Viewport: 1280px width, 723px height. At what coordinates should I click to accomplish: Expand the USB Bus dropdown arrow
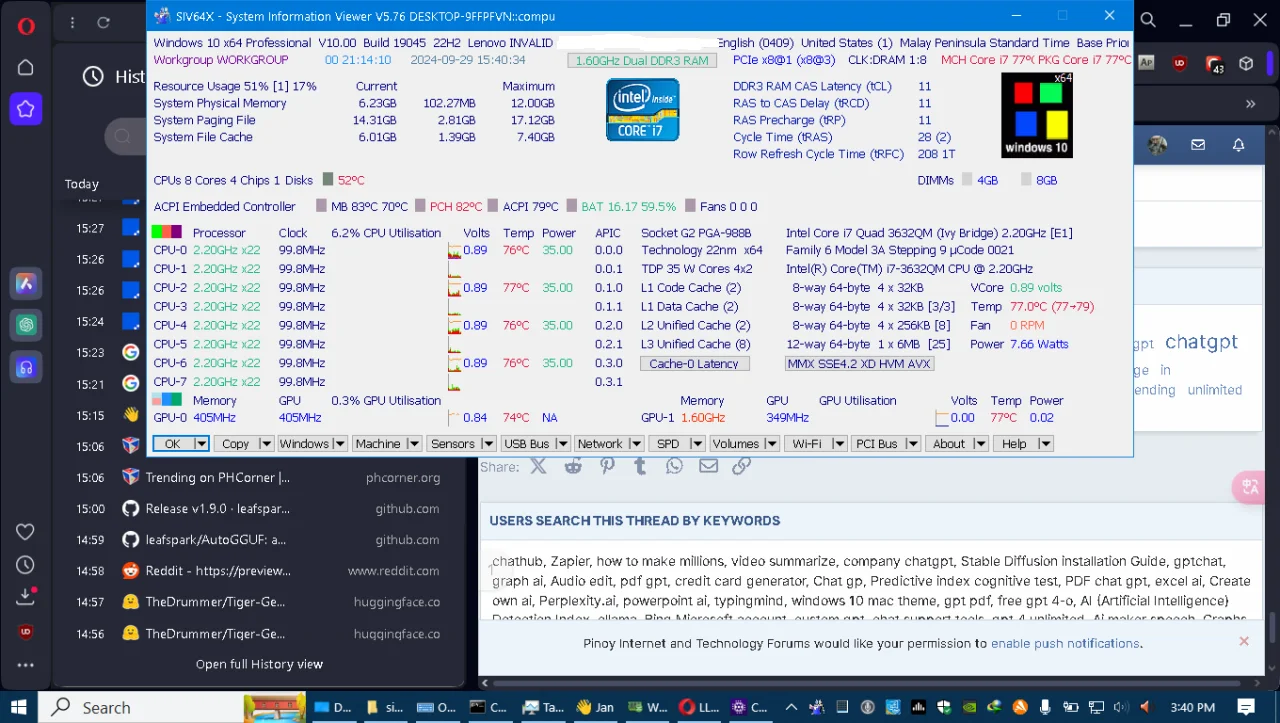pos(563,444)
